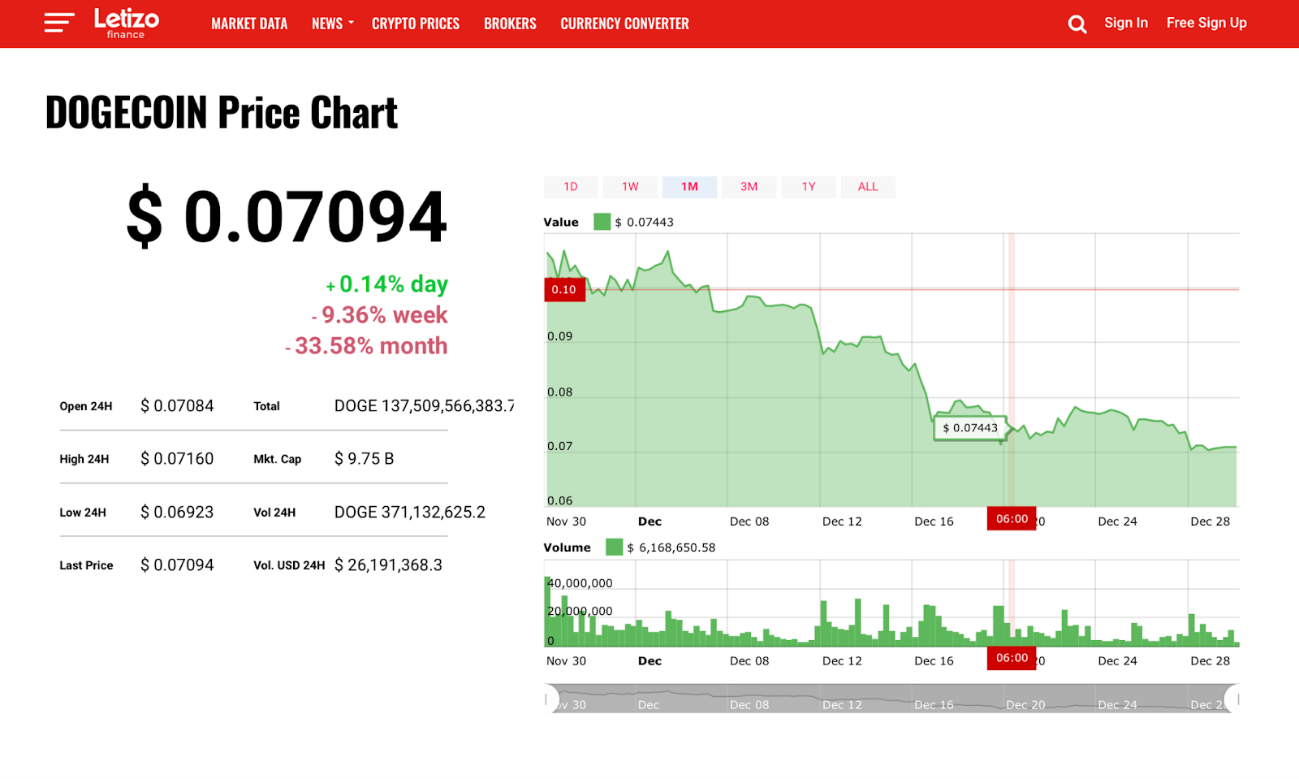
Task: Click the Mkt. Cap value $ 9.75 B
Action: click(x=364, y=459)
